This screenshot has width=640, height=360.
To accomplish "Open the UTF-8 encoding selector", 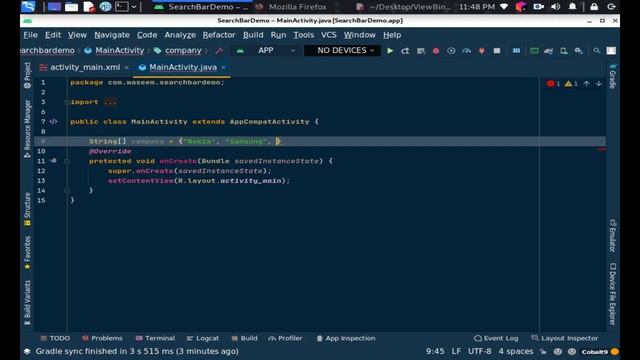I will point(480,351).
